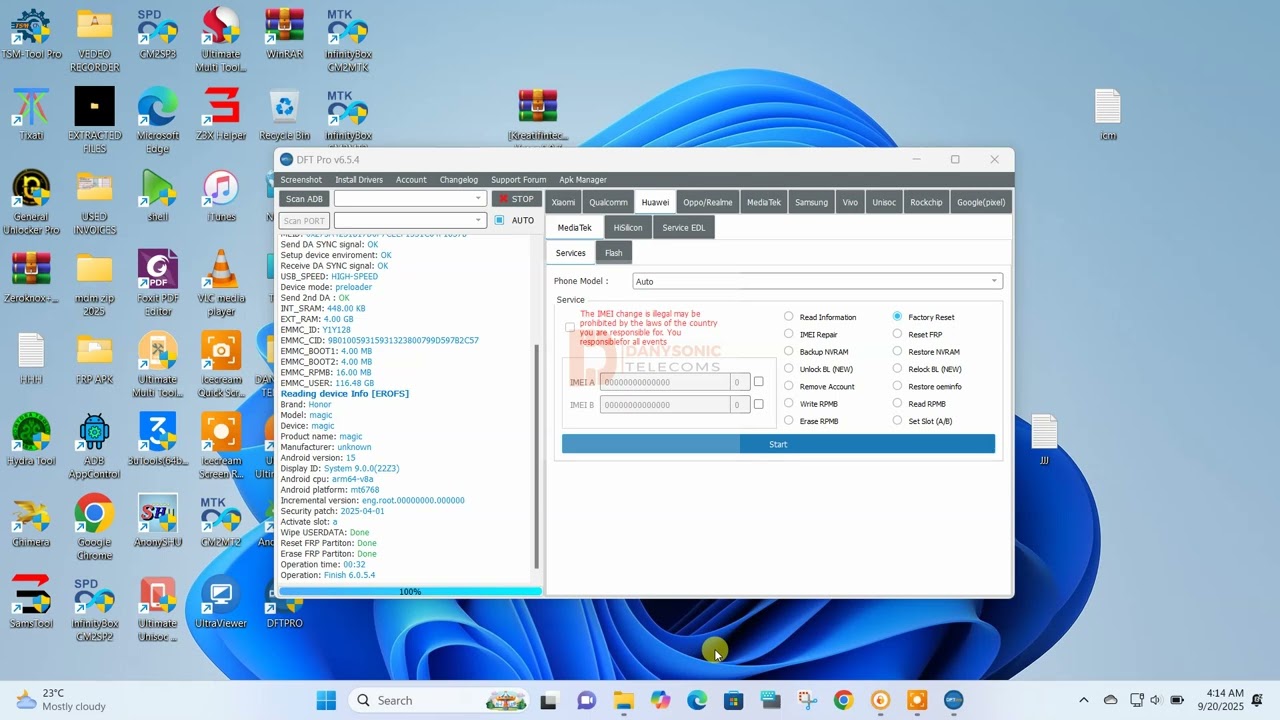This screenshot has width=1280, height=720.
Task: Switch to the Samsung tab
Action: (811, 202)
